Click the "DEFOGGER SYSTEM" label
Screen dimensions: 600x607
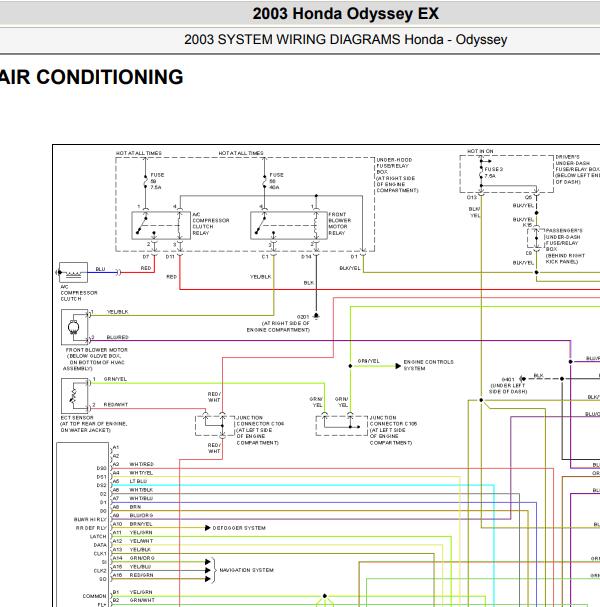(239, 528)
